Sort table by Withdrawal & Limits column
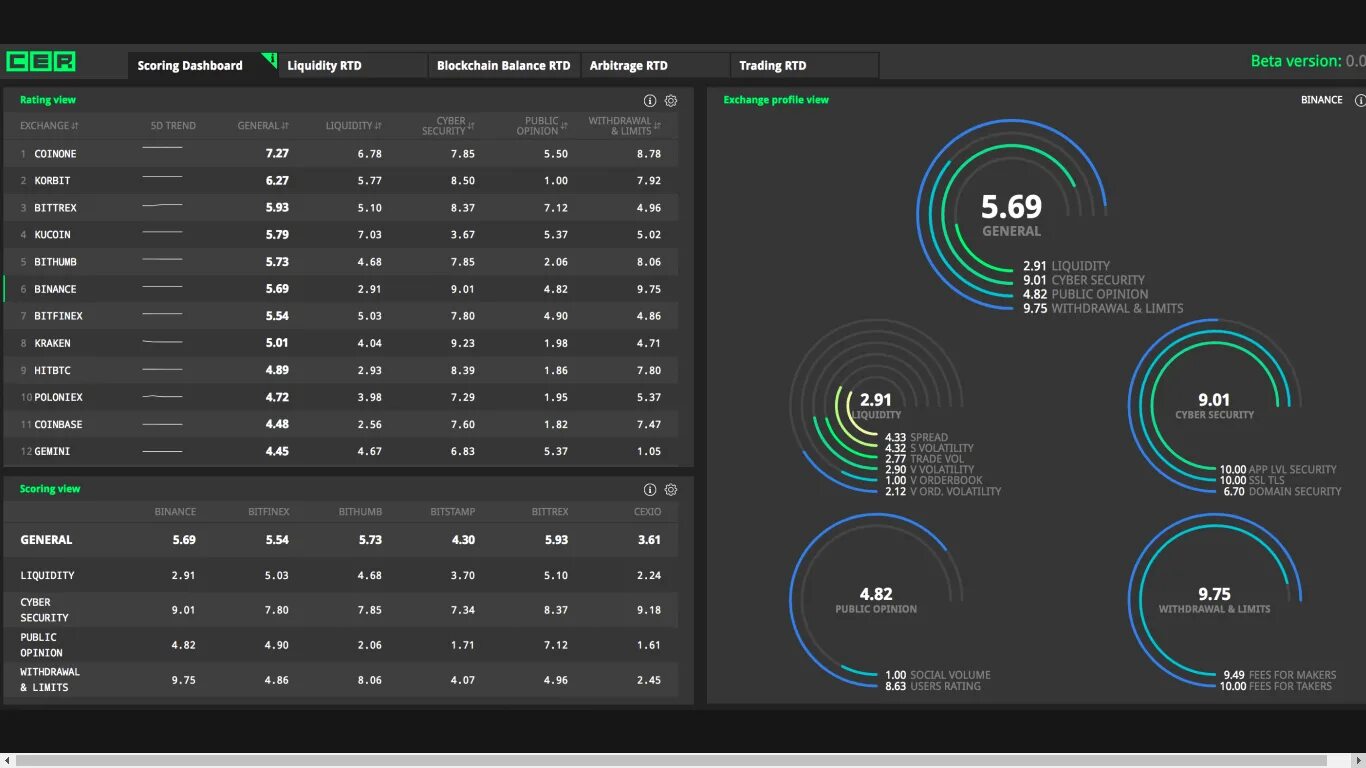 tap(625, 126)
